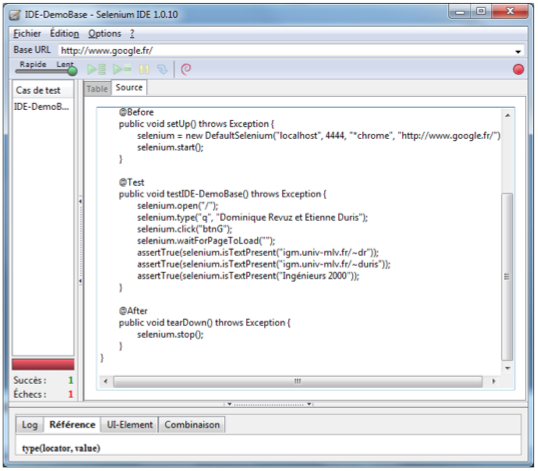Screen dimensions: 538x471
Task: Apply rollup rules with the spiral icon
Action: [186, 69]
